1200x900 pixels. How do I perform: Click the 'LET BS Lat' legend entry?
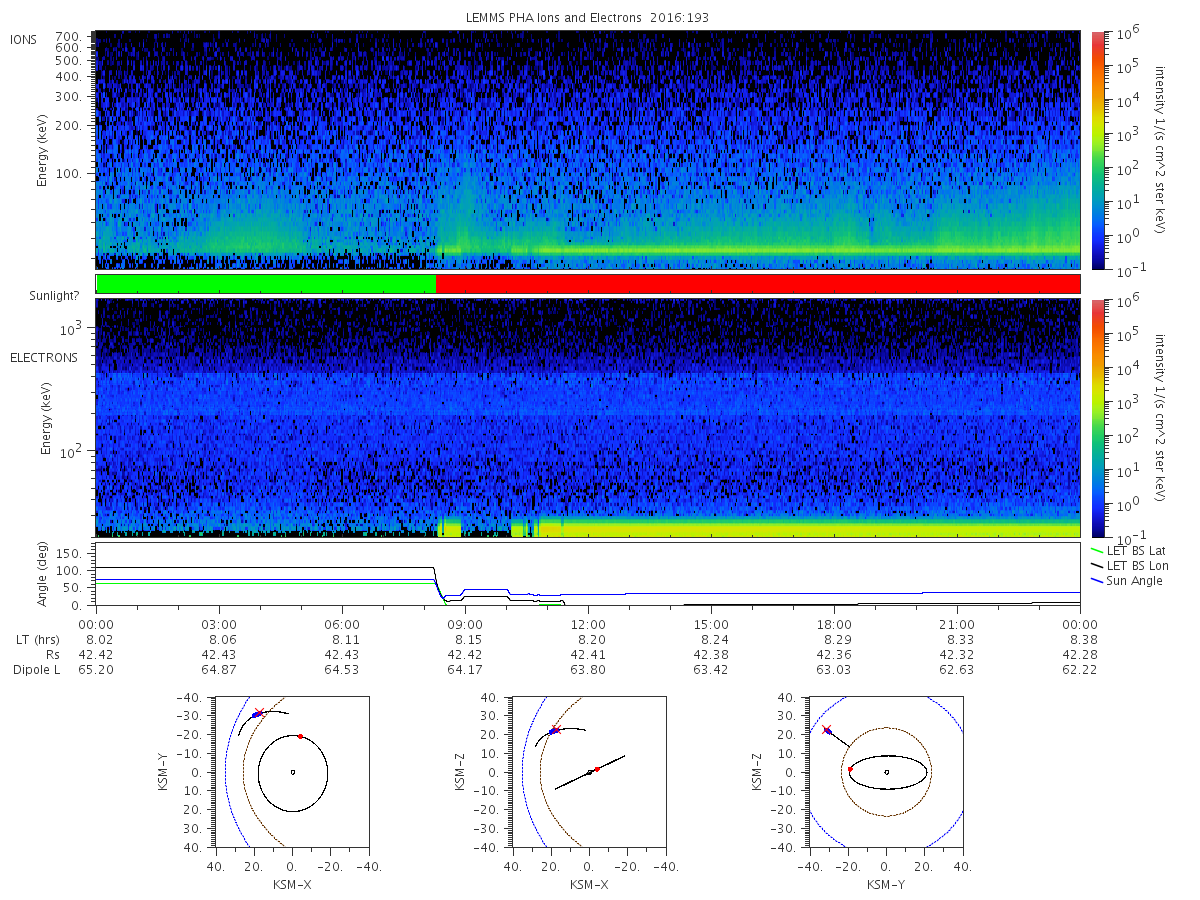click(x=1135, y=550)
